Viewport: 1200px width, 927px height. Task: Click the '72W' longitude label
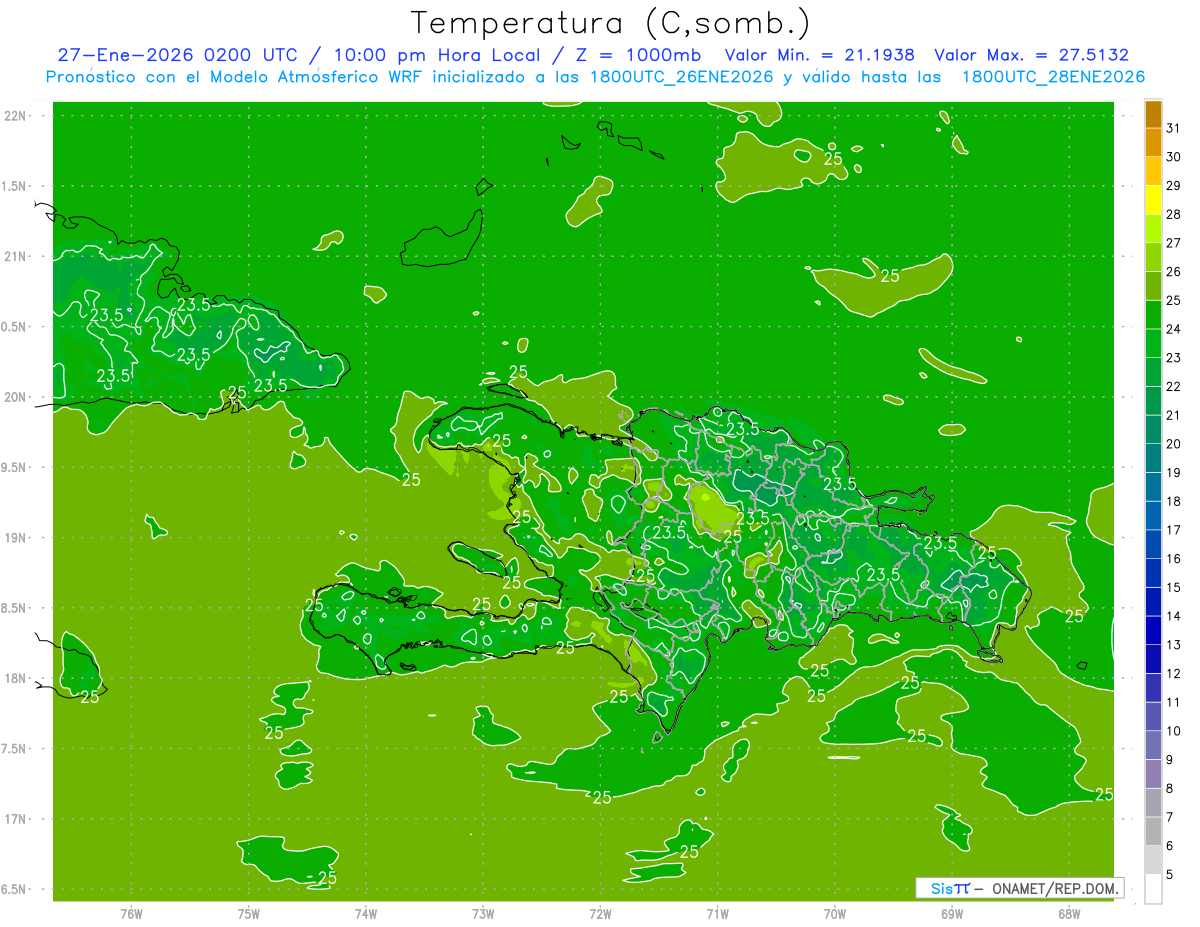600,913
